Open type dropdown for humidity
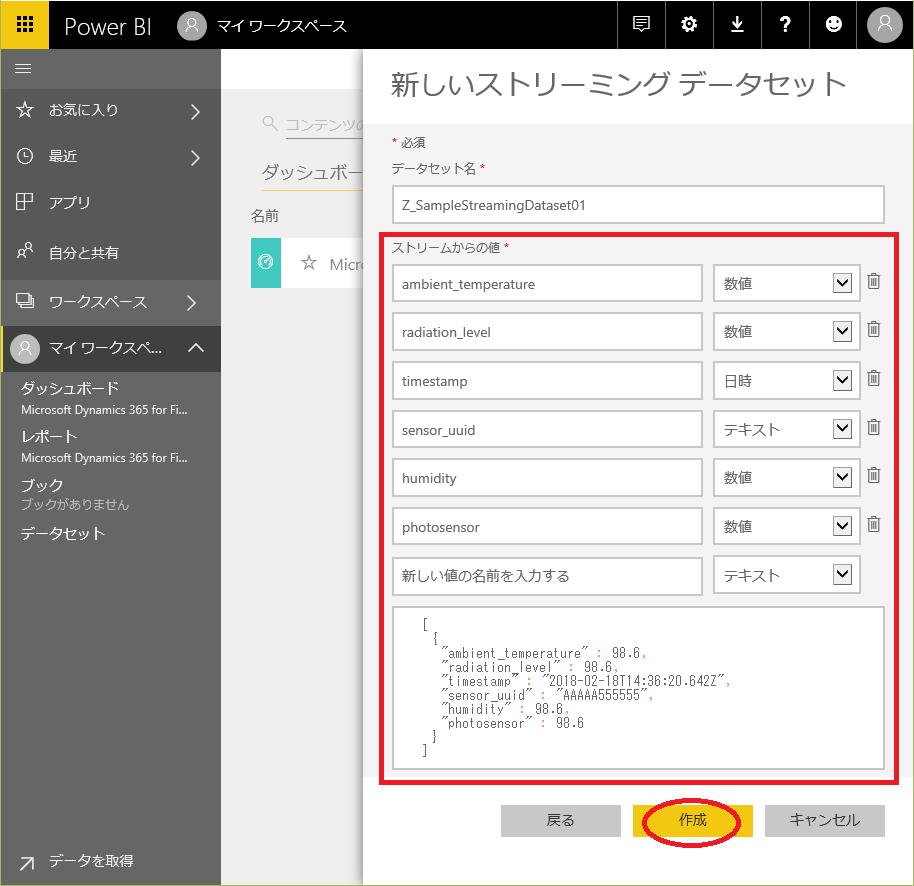914x886 pixels. pyautogui.click(x=786, y=477)
